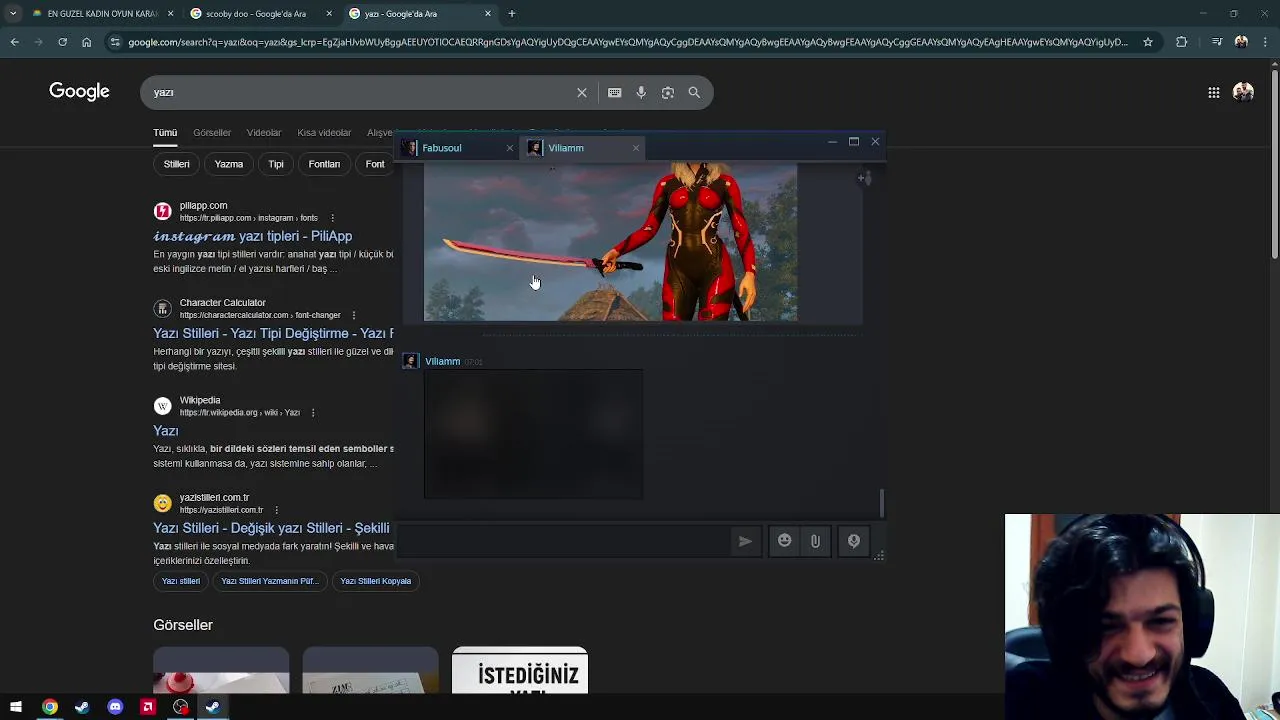
Task: Send the Steam chat message
Action: coord(745,541)
